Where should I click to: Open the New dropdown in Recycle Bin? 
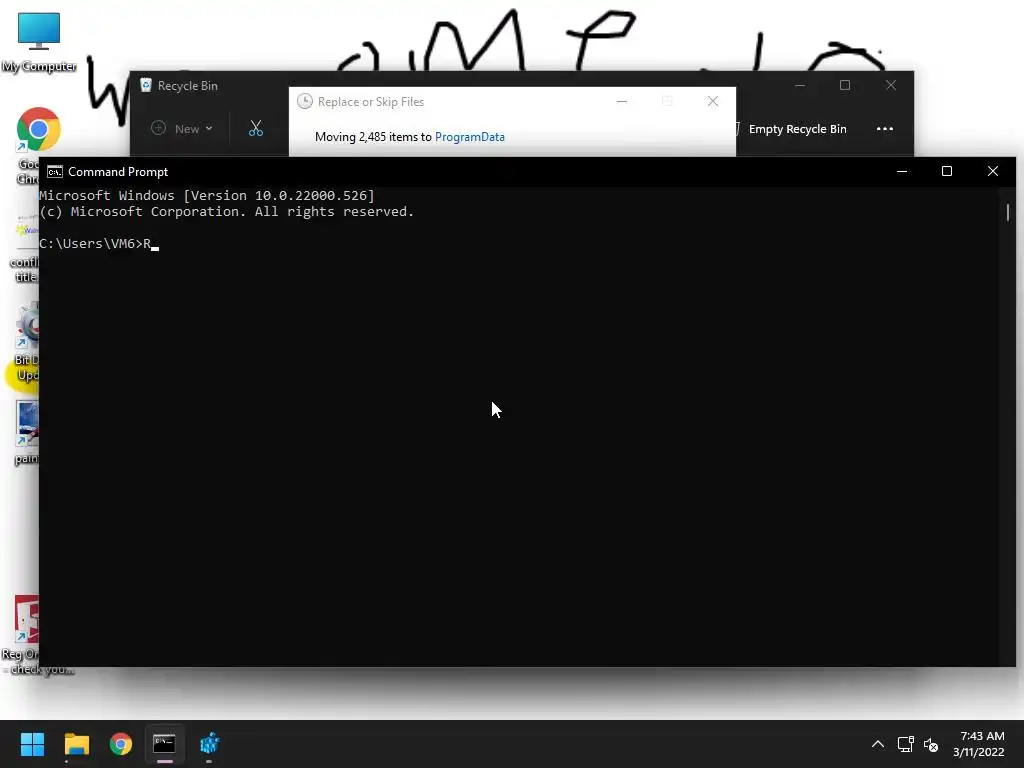(182, 129)
